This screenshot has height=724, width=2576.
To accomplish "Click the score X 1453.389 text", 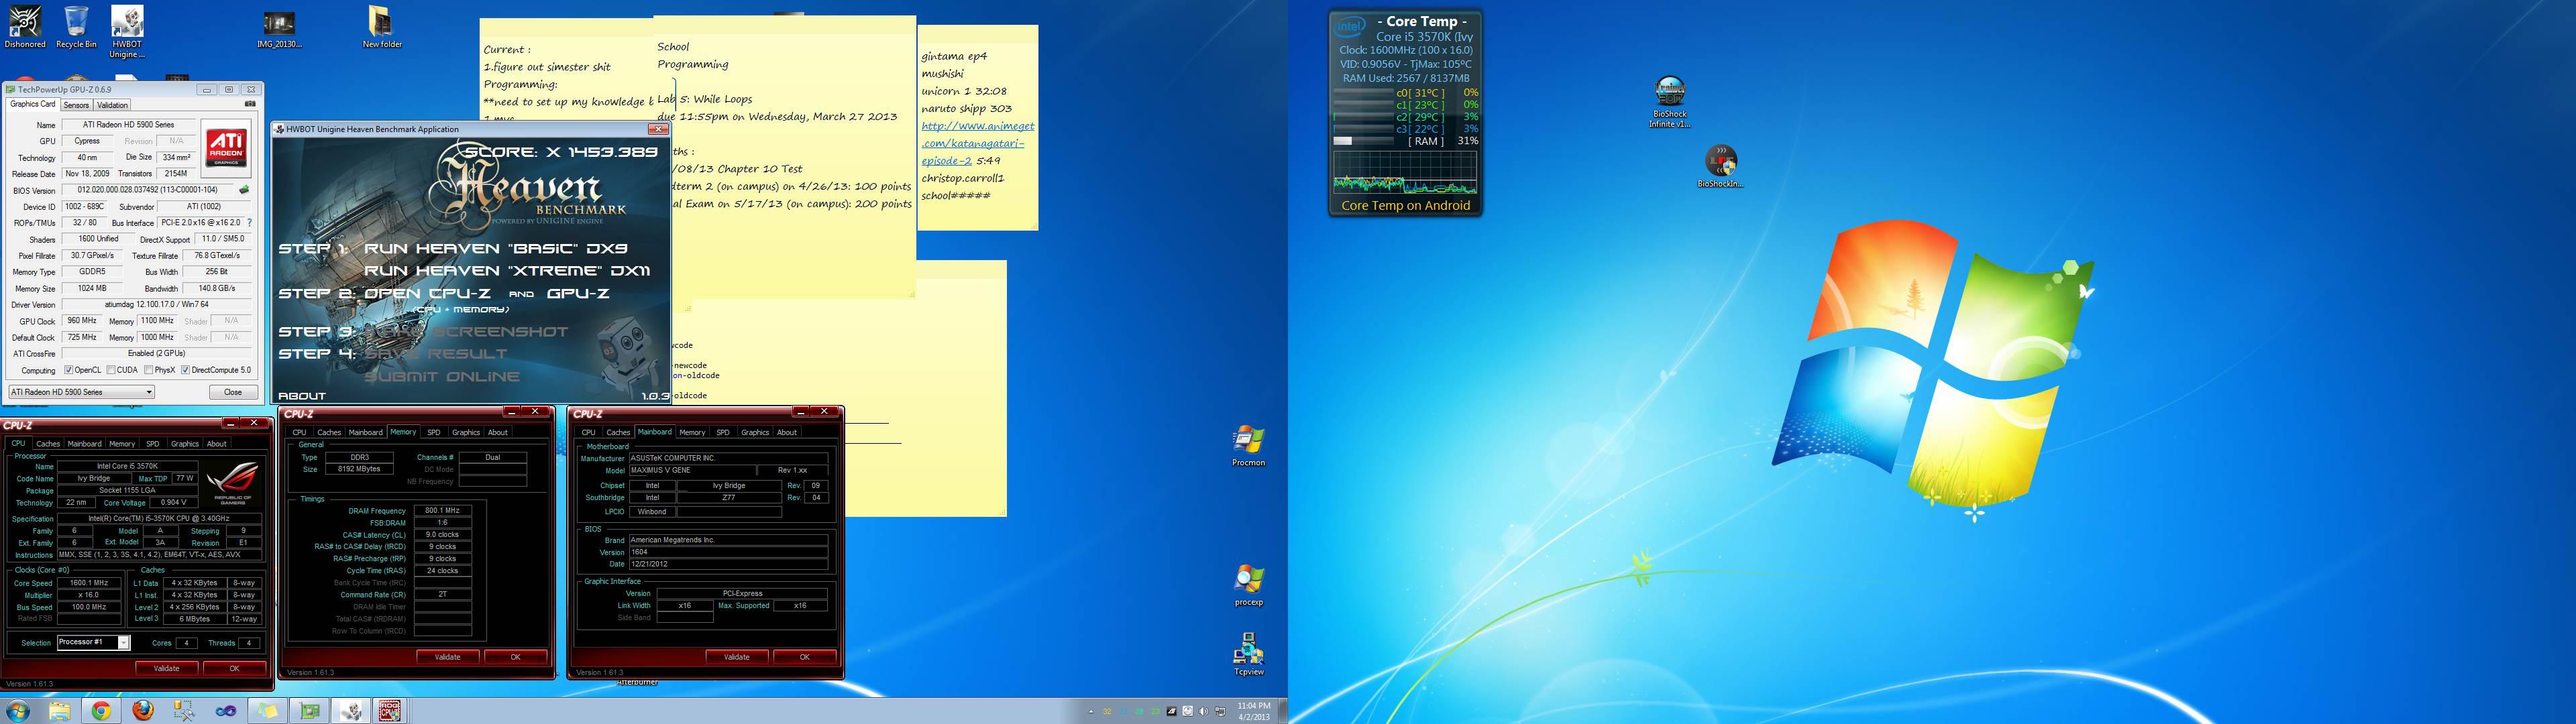I will click(561, 152).
